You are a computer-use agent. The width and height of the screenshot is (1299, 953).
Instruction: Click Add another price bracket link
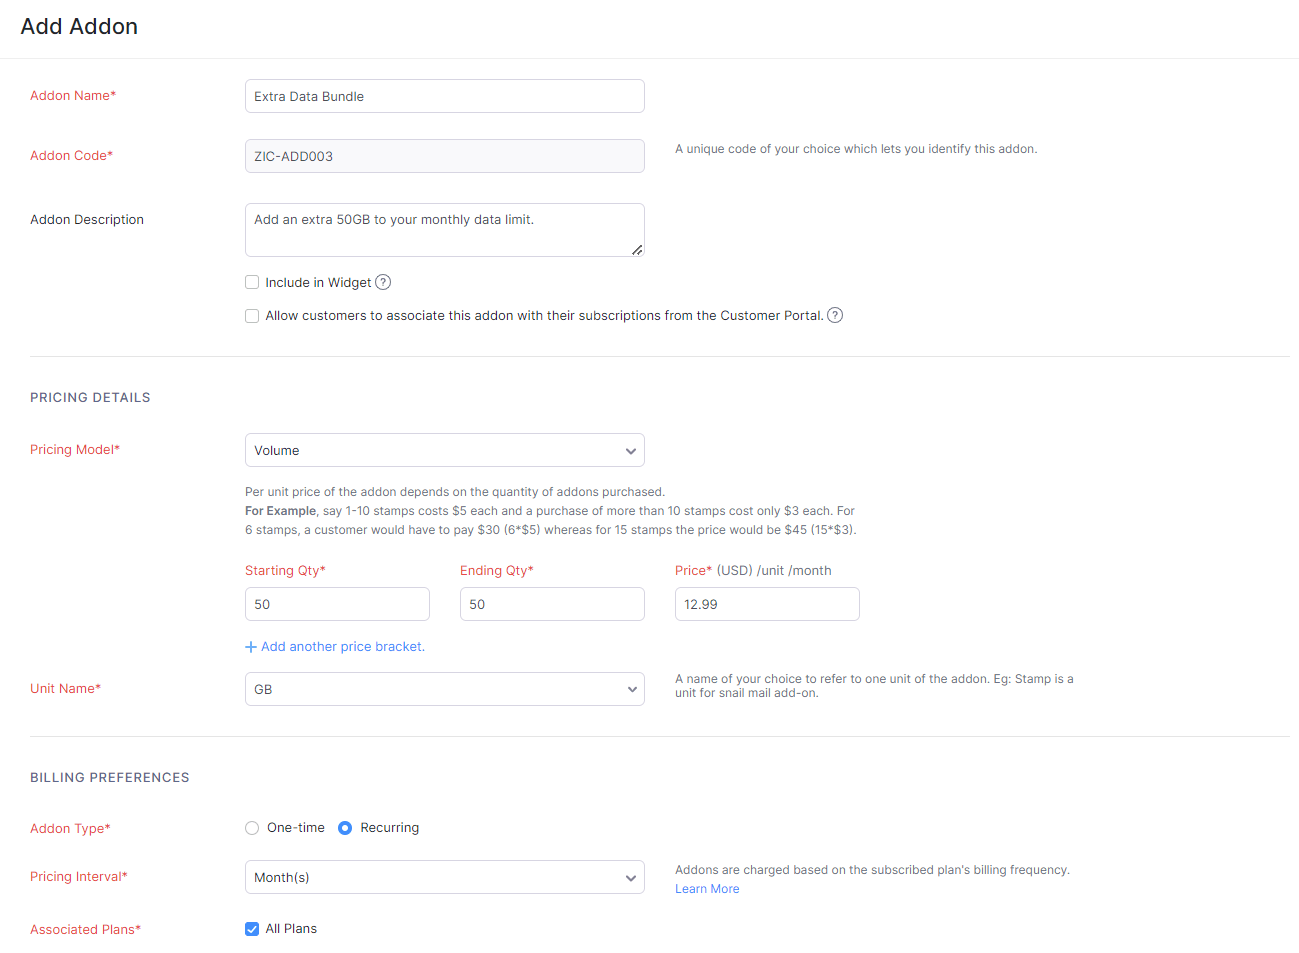click(x=343, y=647)
